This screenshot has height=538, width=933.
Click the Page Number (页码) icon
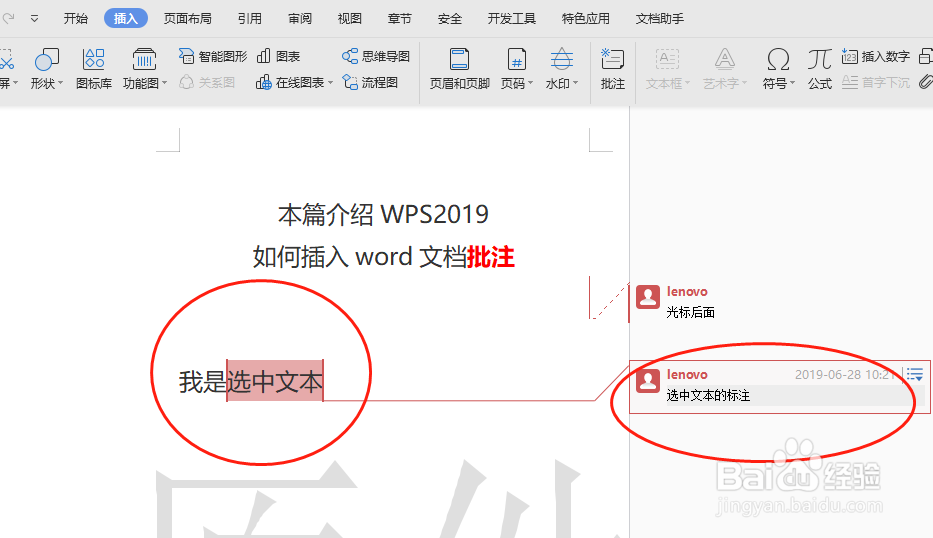pos(516,60)
